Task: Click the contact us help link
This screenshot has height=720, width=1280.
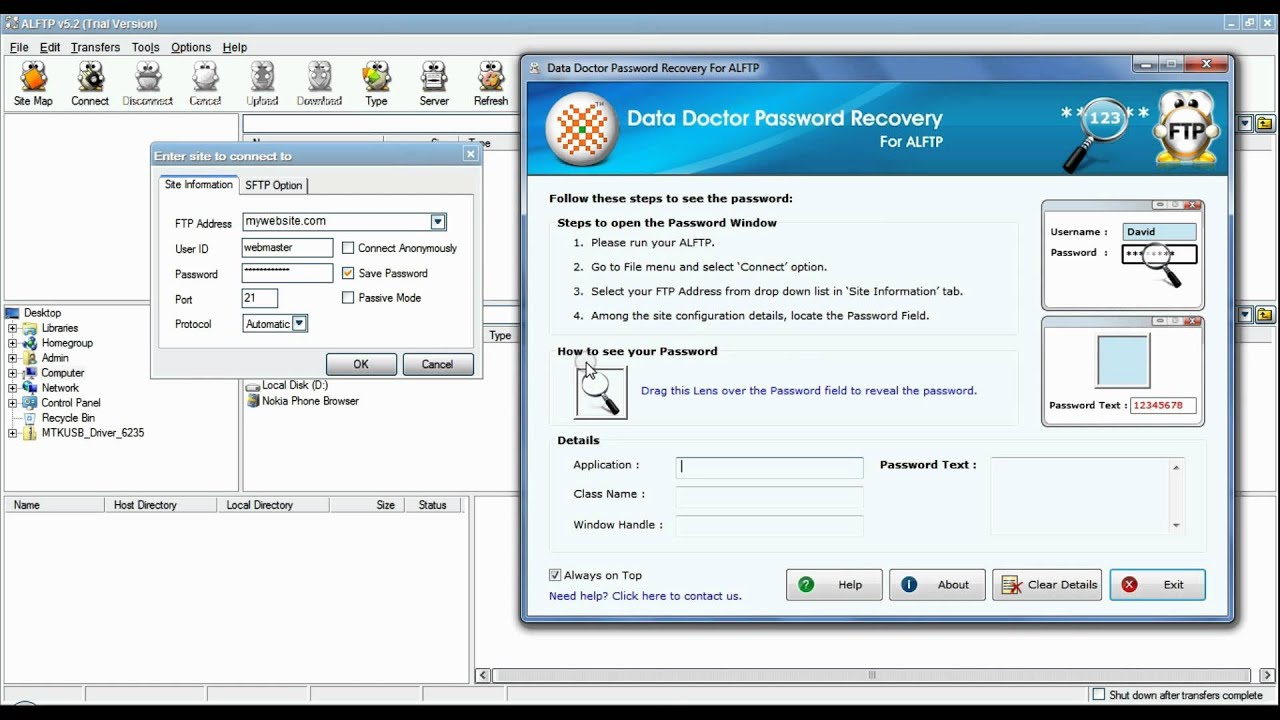Action: coord(645,596)
